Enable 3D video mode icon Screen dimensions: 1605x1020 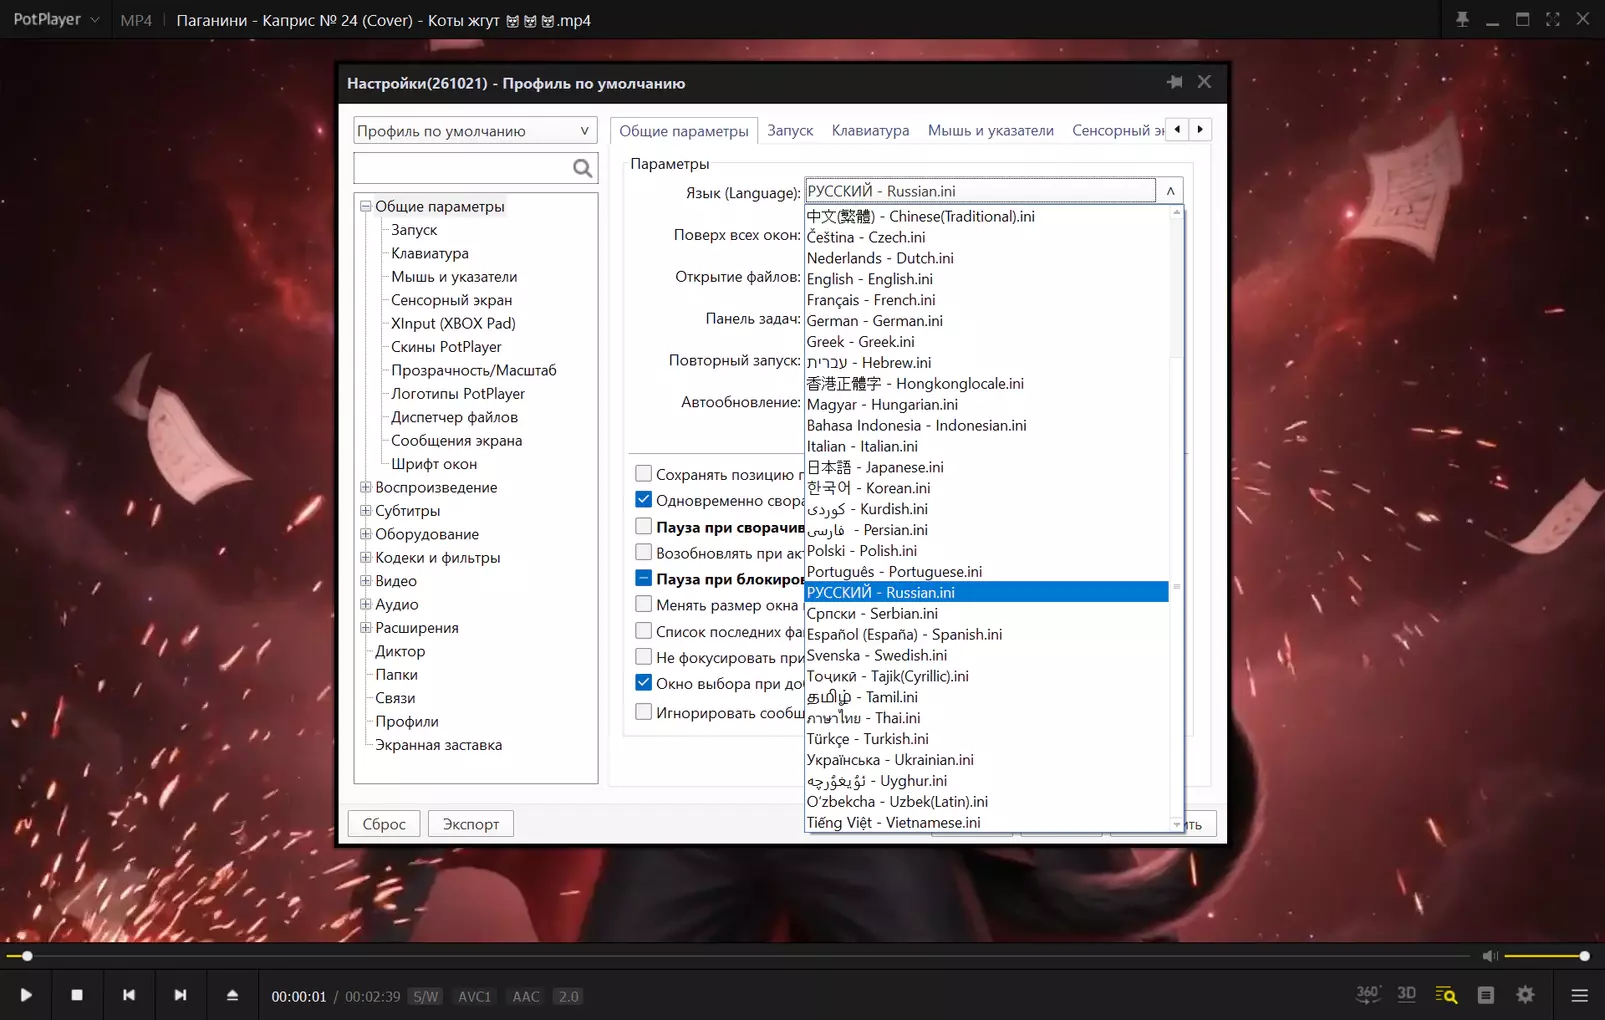(1406, 994)
